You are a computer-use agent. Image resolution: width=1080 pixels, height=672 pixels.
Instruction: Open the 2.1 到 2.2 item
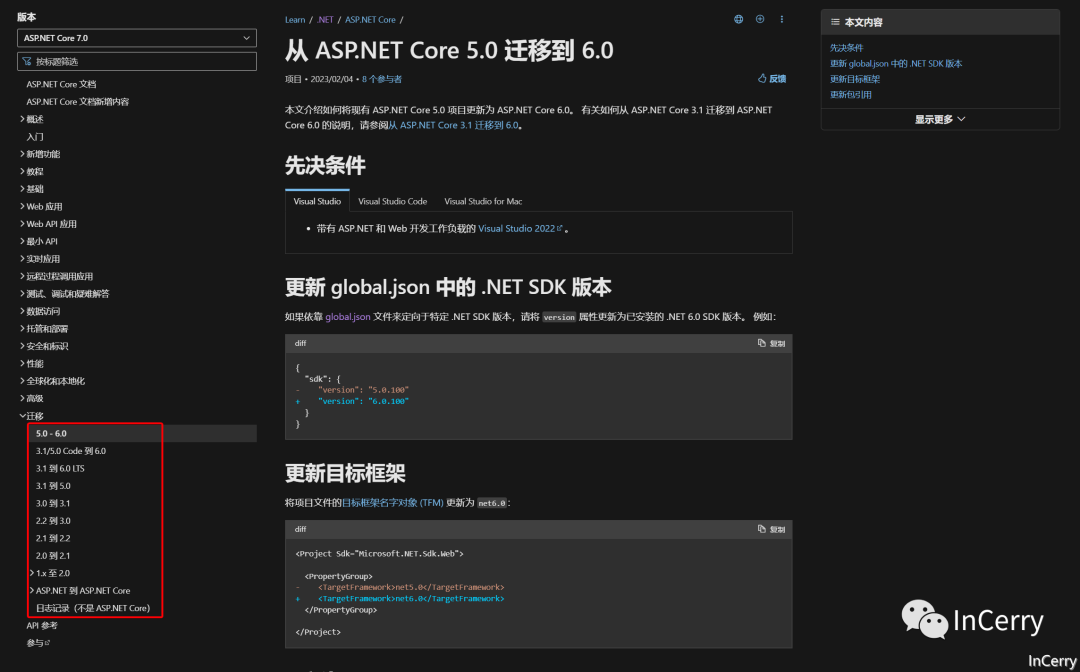(53, 538)
